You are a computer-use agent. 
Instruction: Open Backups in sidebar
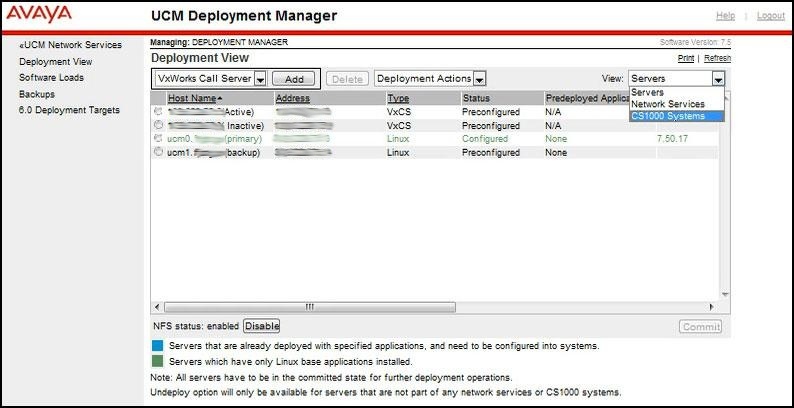point(37,94)
